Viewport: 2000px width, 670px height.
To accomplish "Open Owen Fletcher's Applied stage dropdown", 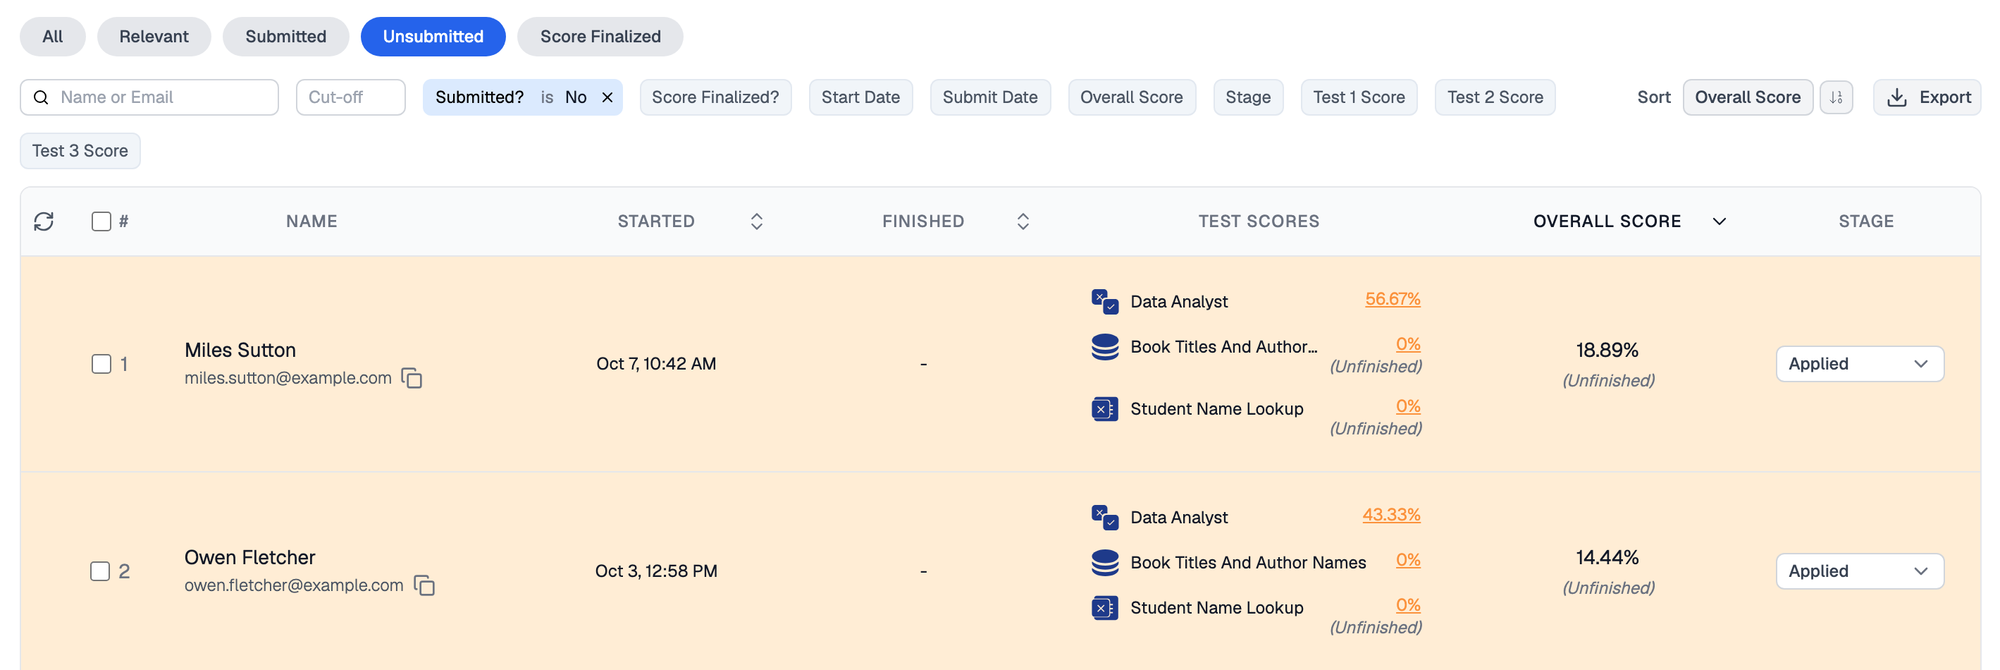I will pyautogui.click(x=1860, y=571).
